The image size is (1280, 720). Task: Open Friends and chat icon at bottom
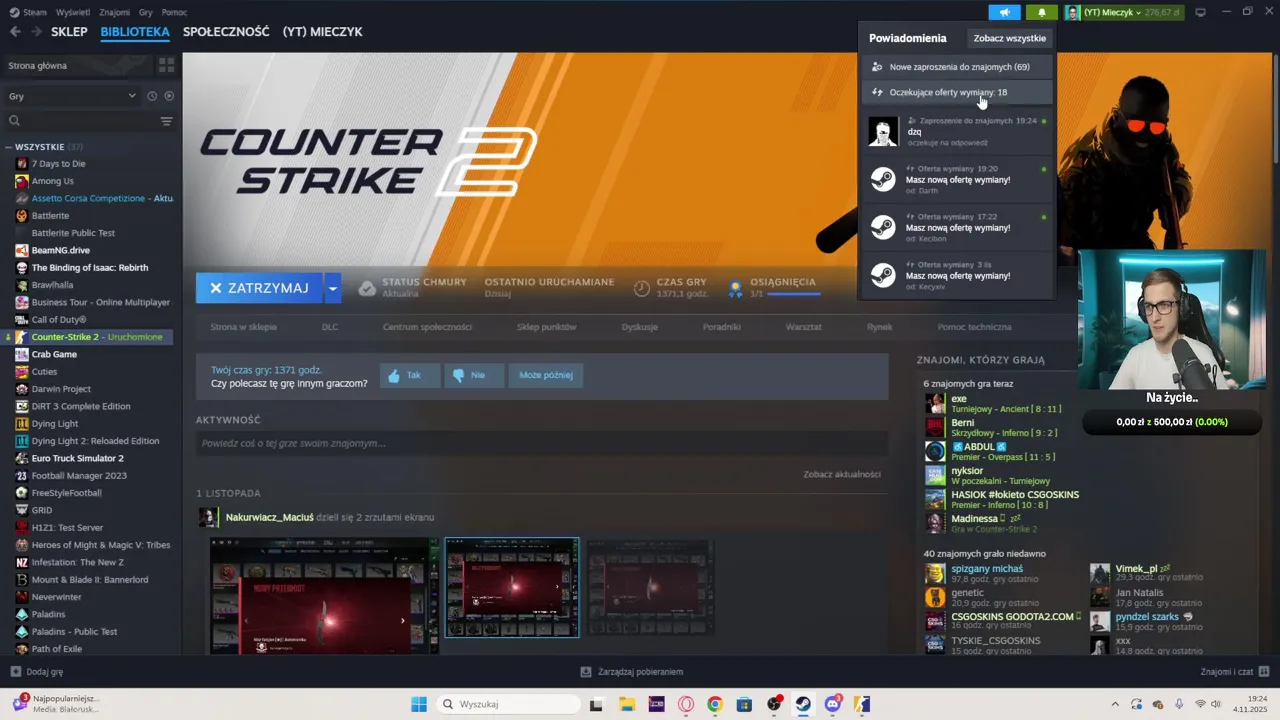pyautogui.click(x=1264, y=672)
